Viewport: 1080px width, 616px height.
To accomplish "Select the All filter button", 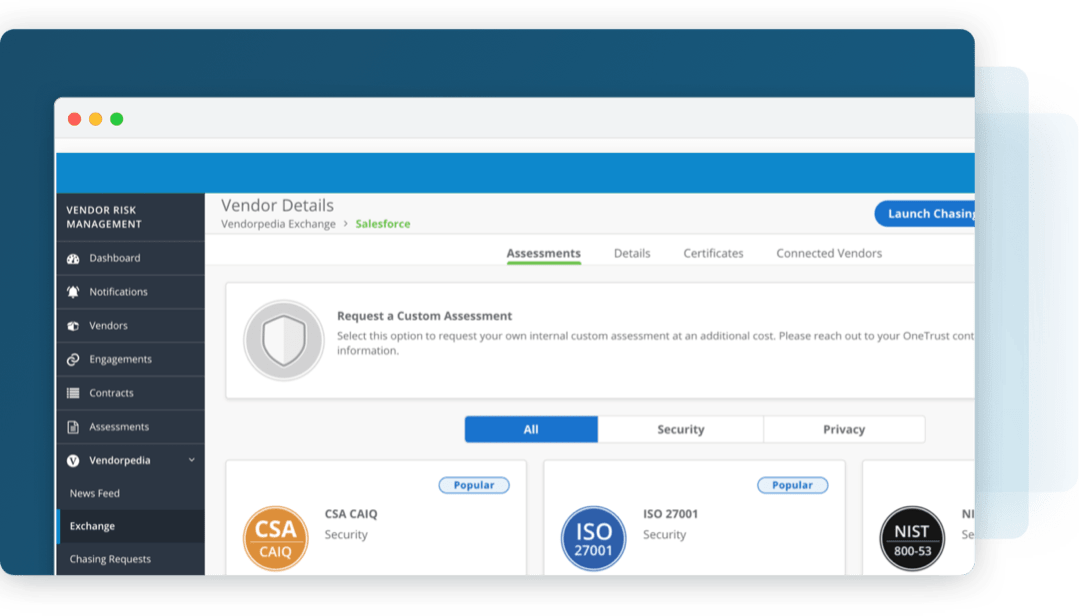I will coord(531,429).
